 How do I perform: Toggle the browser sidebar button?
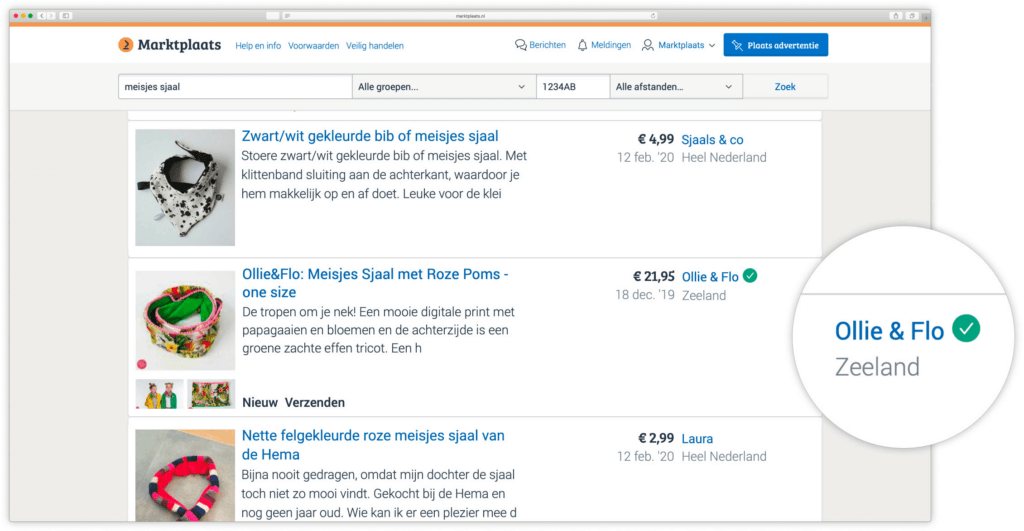66,16
